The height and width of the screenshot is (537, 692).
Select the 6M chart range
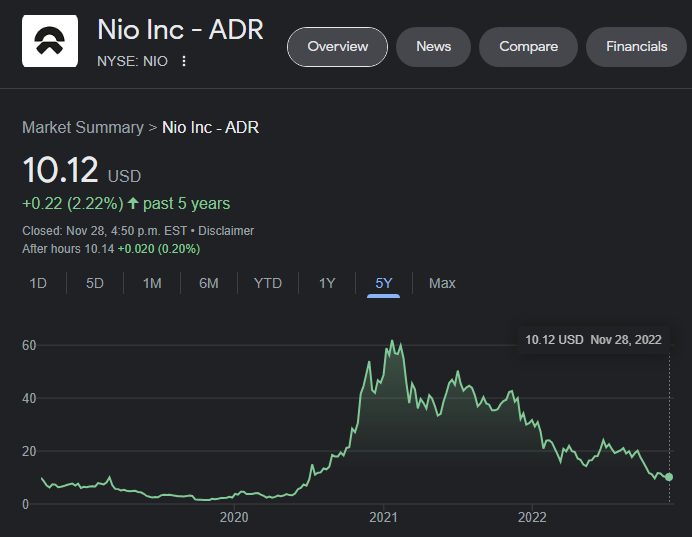[209, 283]
